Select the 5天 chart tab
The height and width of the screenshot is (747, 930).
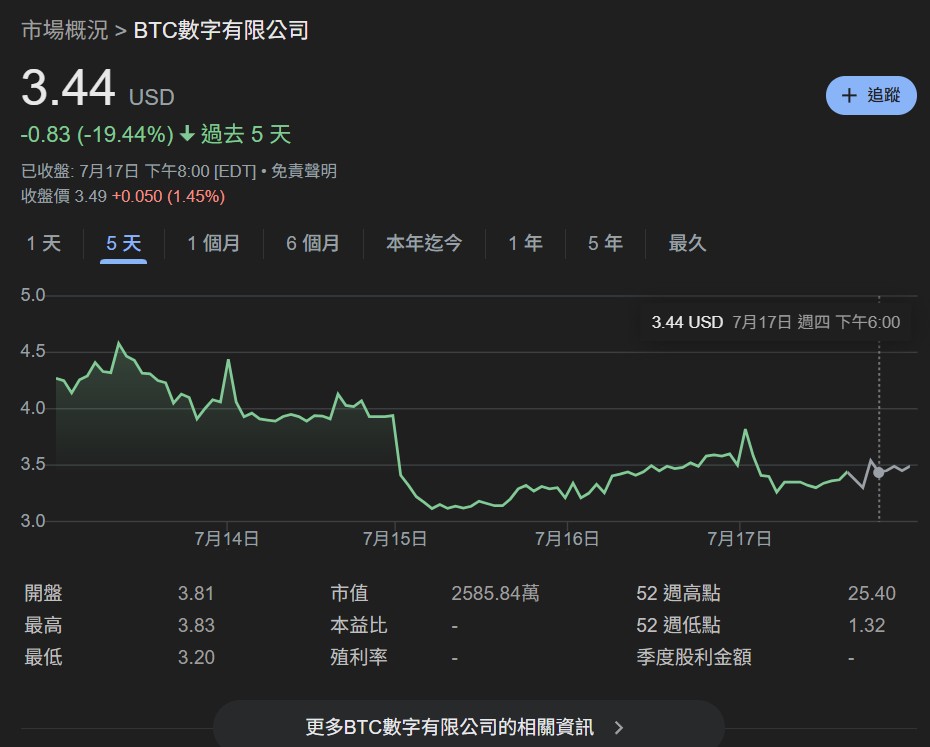122,242
